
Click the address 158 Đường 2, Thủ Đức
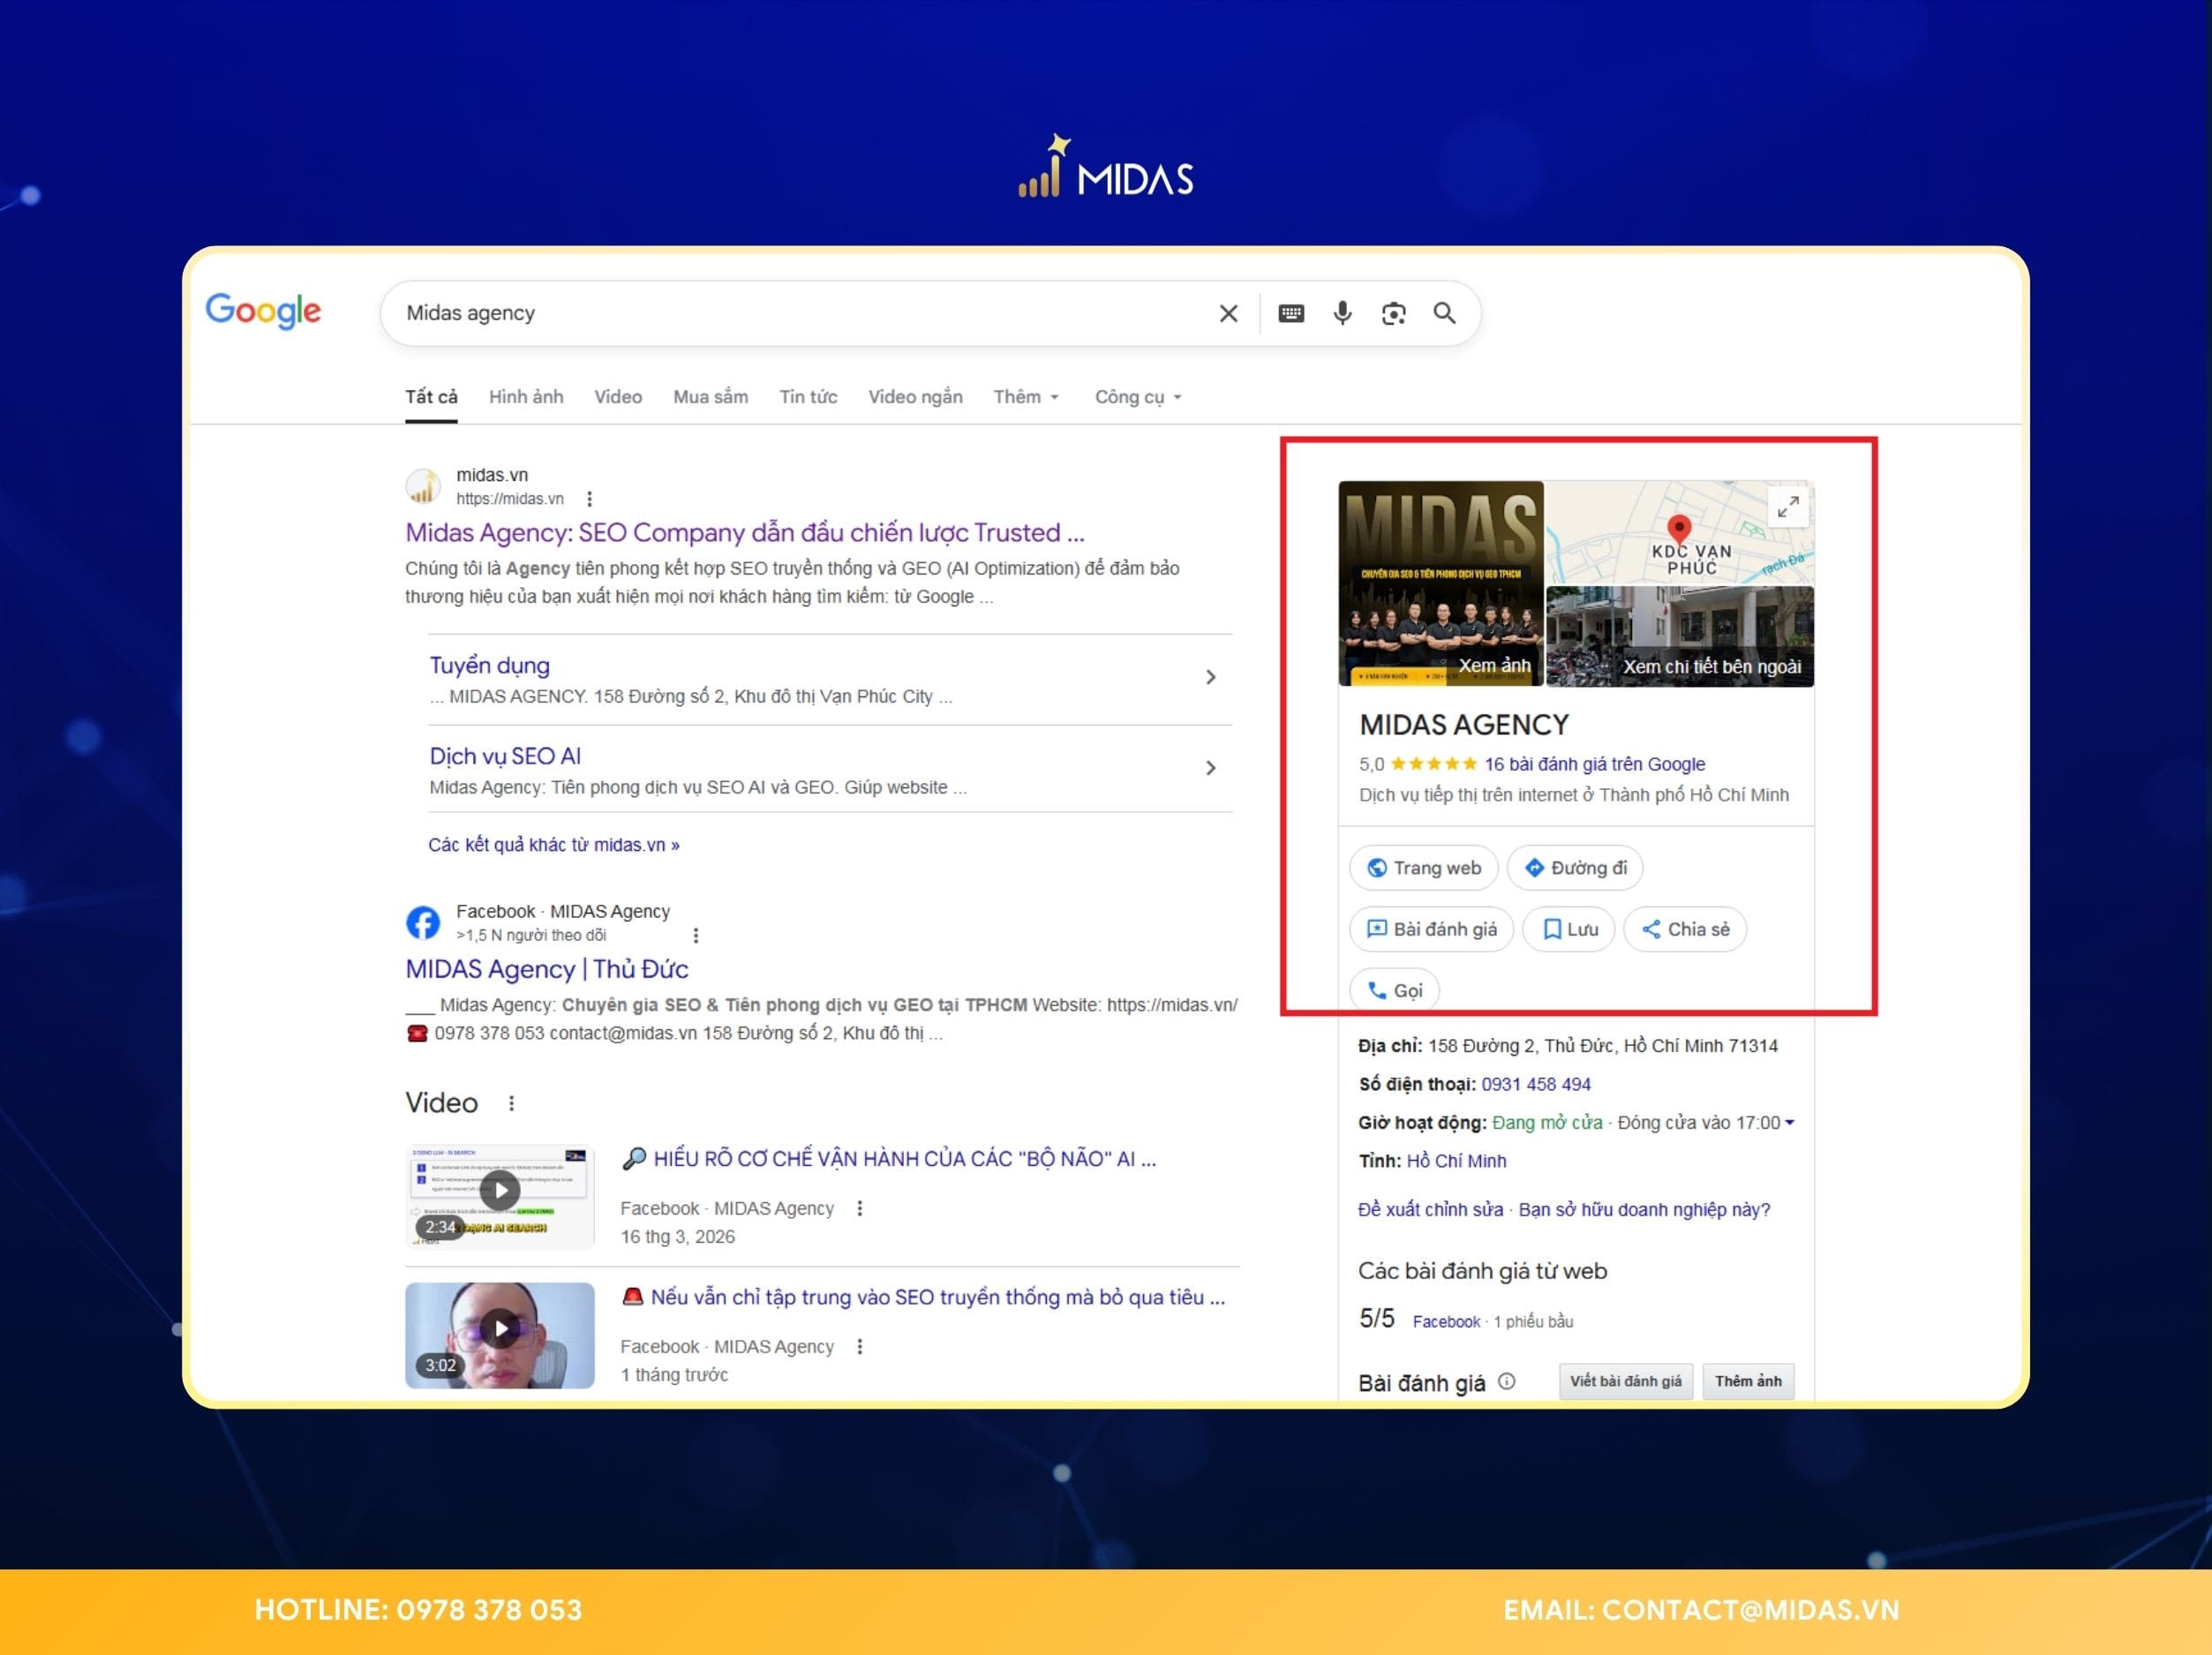(1603, 1046)
